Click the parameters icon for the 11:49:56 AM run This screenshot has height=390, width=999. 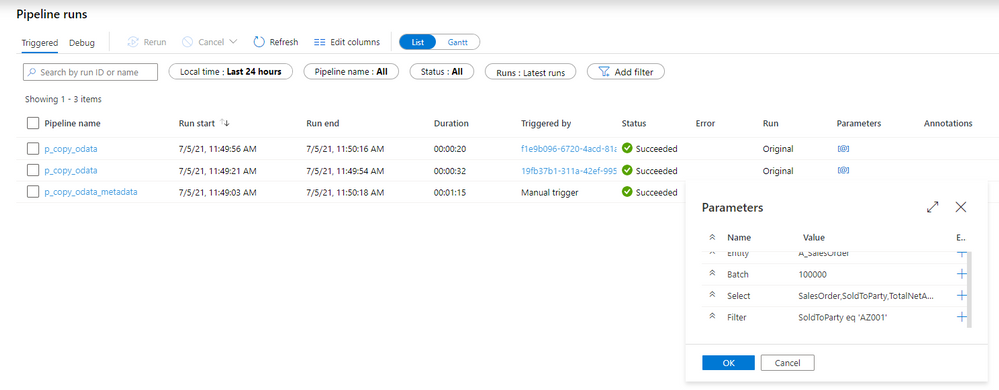(843, 148)
